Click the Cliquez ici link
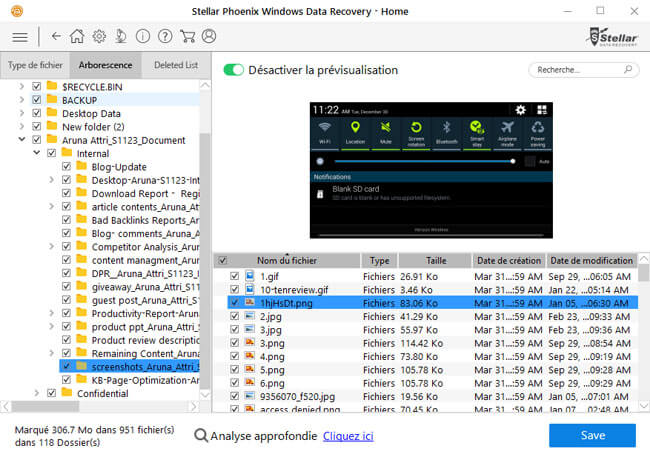 (x=348, y=436)
